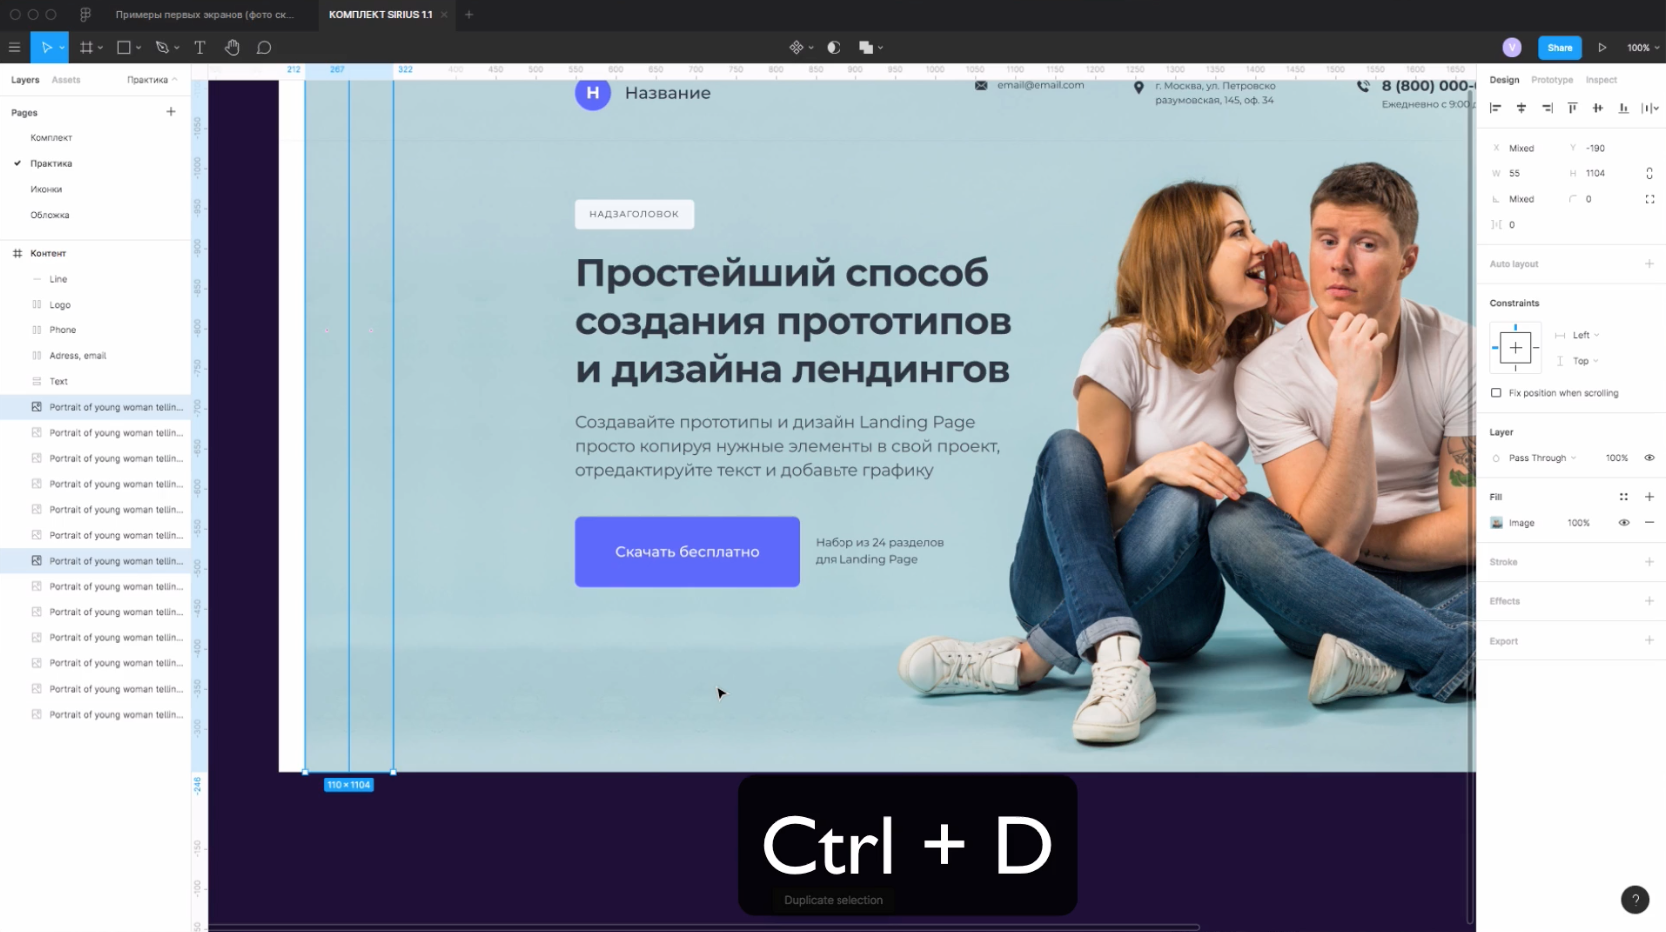Open a new tab with plus
1666x932 pixels.
(469, 14)
